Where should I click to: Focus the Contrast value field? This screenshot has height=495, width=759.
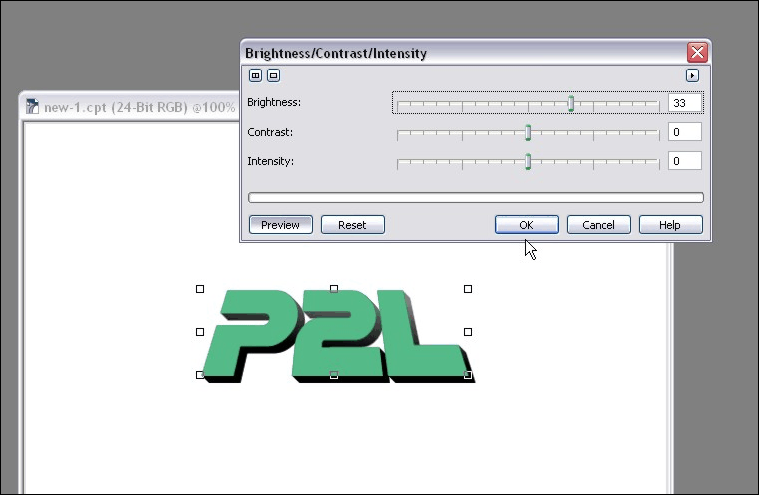(685, 132)
